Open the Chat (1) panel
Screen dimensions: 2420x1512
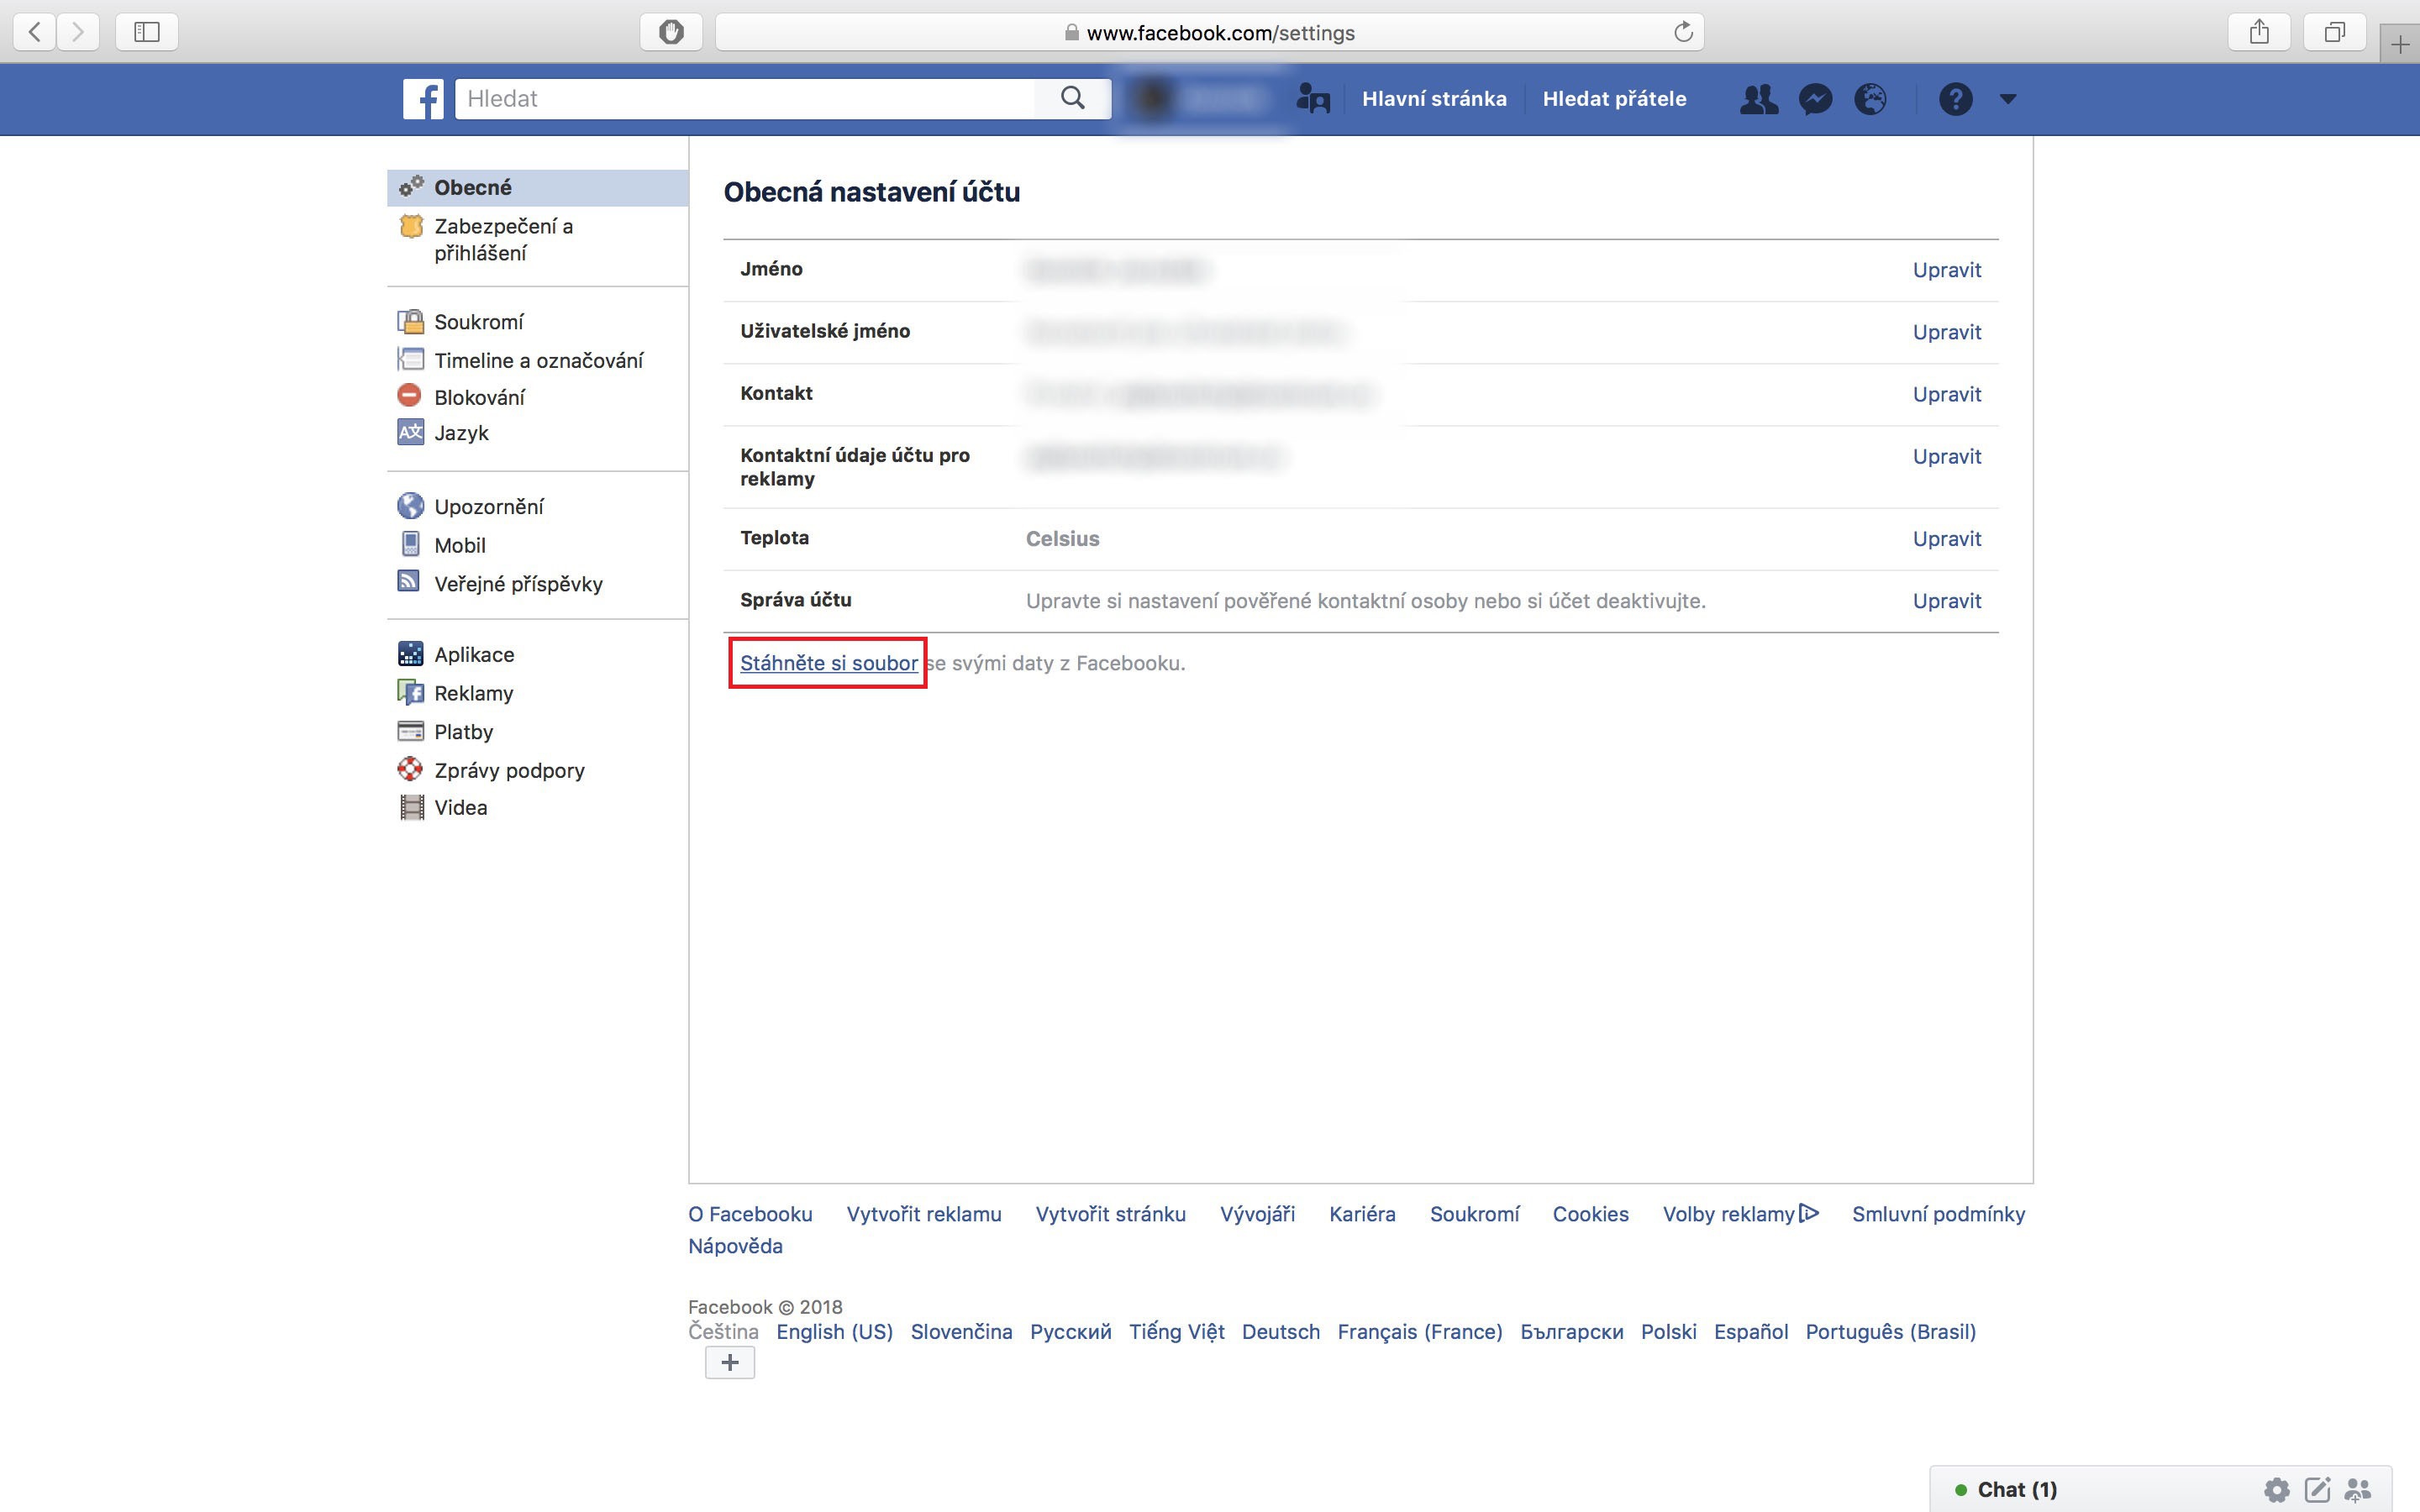(x=2016, y=1490)
